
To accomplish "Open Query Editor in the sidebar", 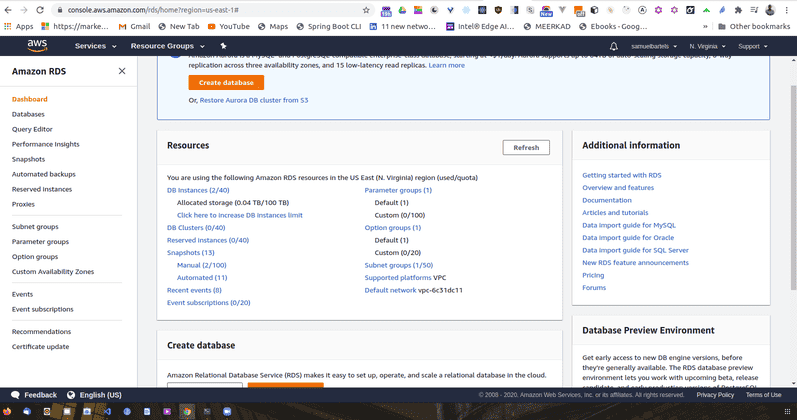I will pyautogui.click(x=32, y=129).
